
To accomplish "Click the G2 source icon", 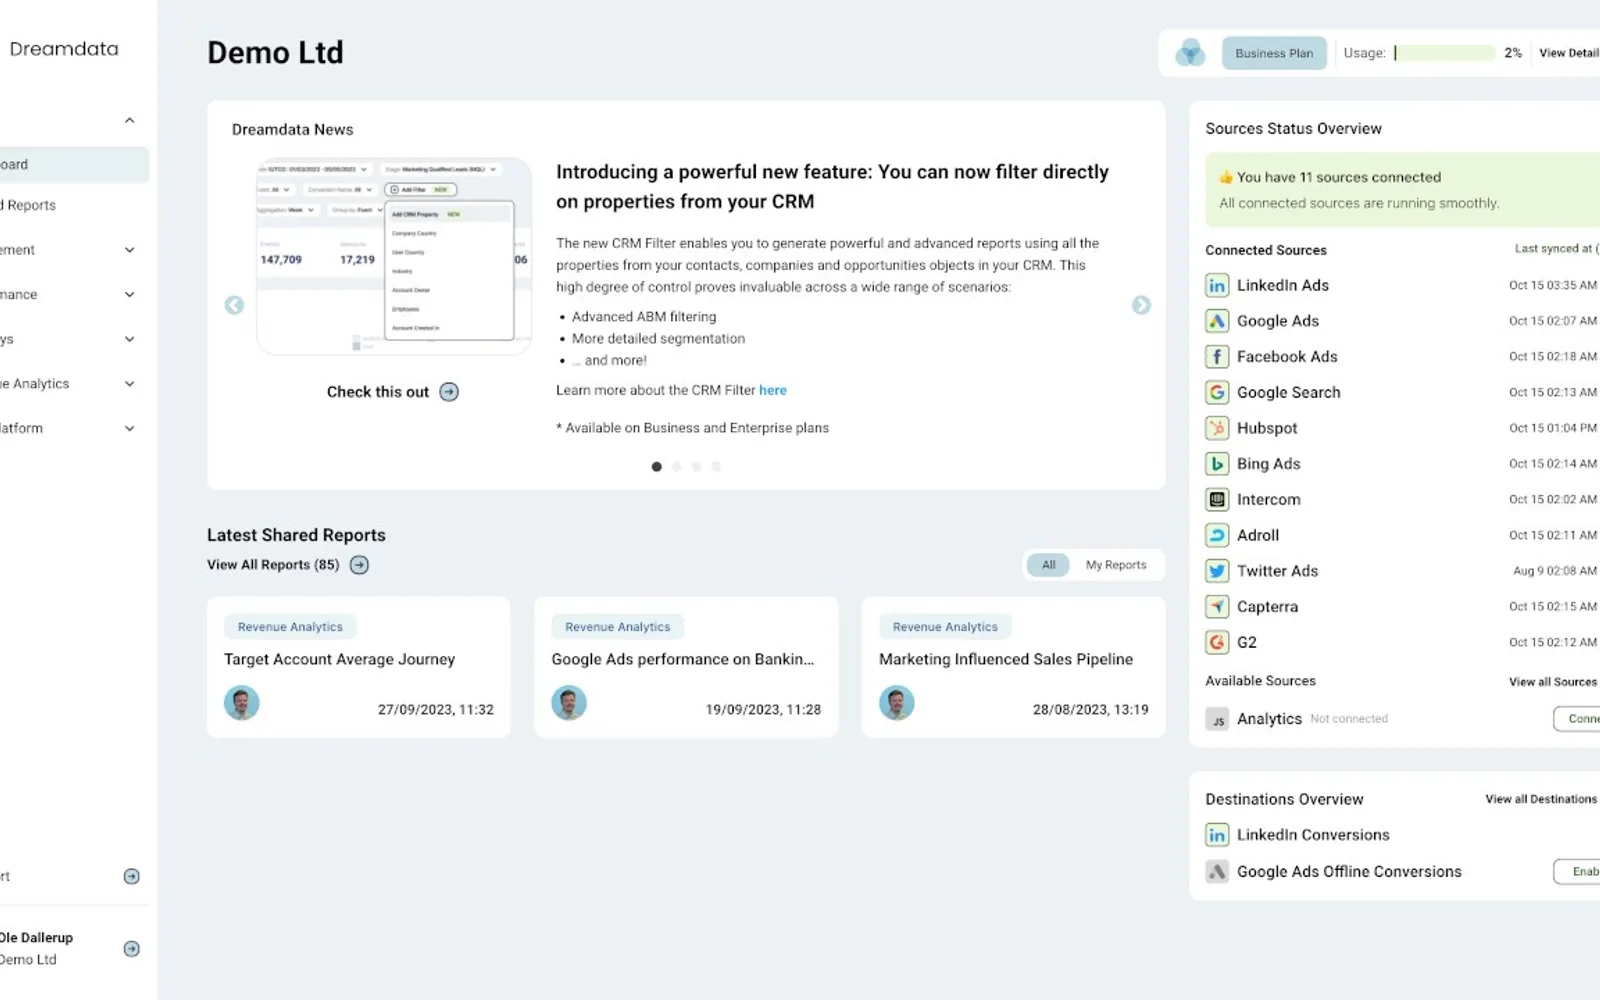I will (1217, 642).
